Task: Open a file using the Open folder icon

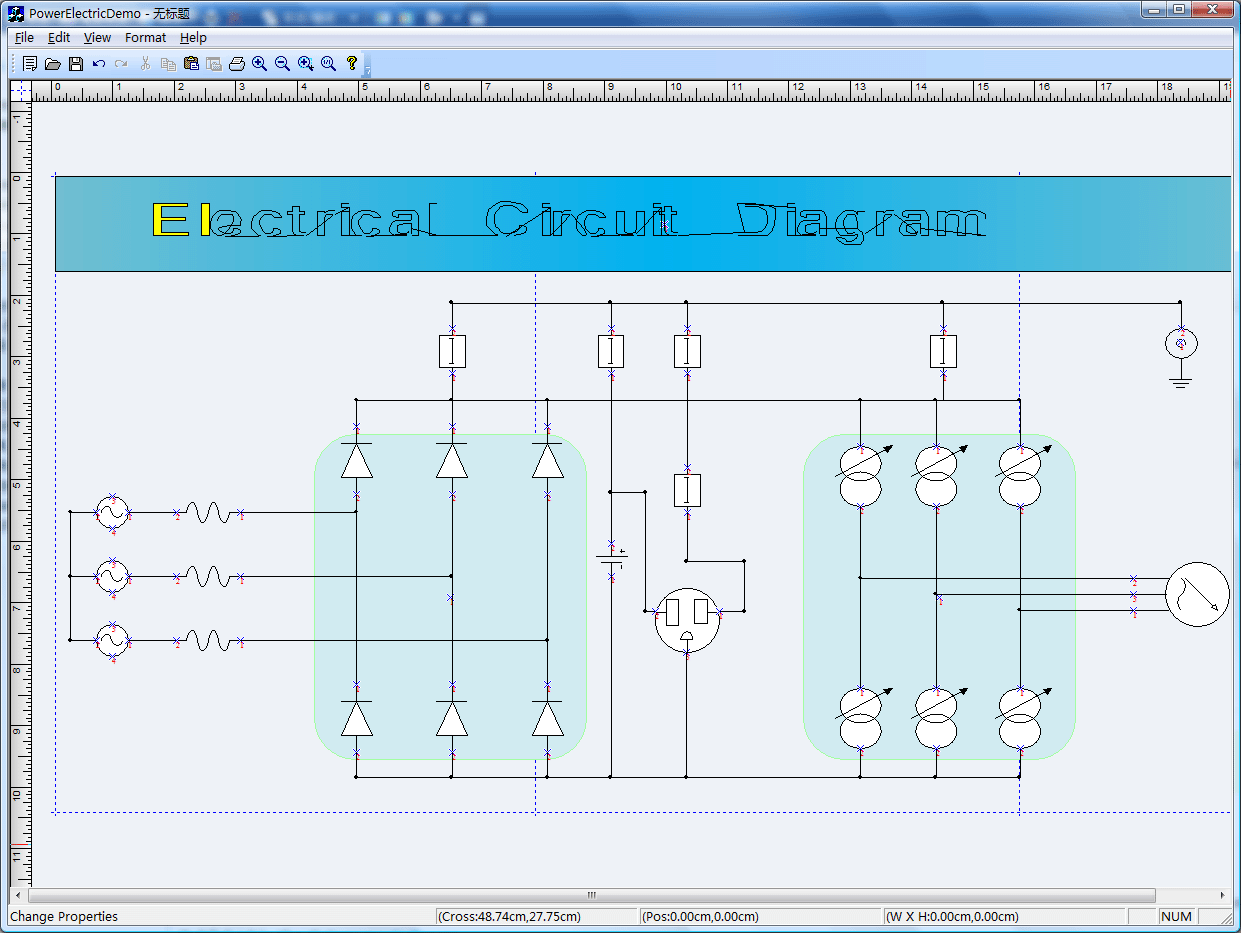Action: (x=53, y=63)
